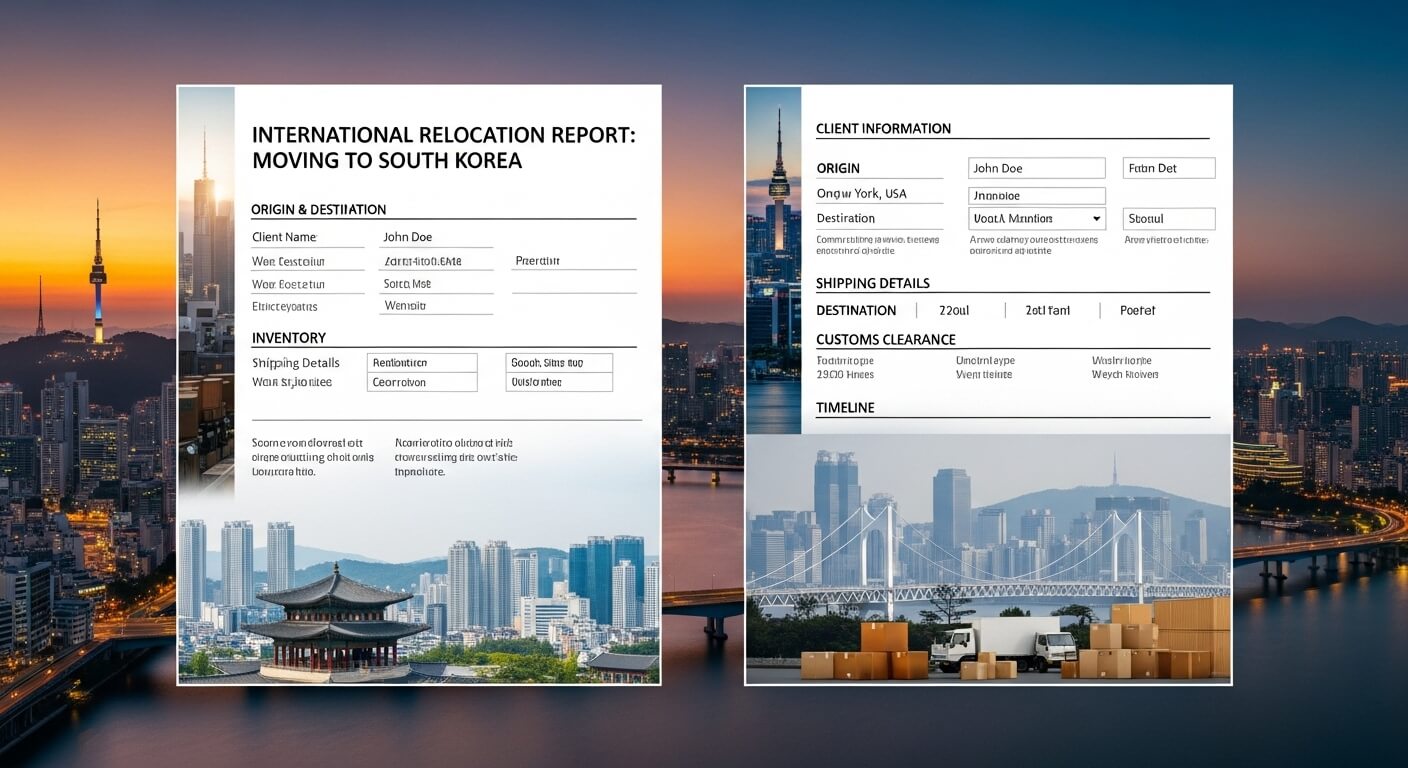Click the Stooul input field
Image resolution: width=1408 pixels, height=768 pixels.
(x=1169, y=218)
